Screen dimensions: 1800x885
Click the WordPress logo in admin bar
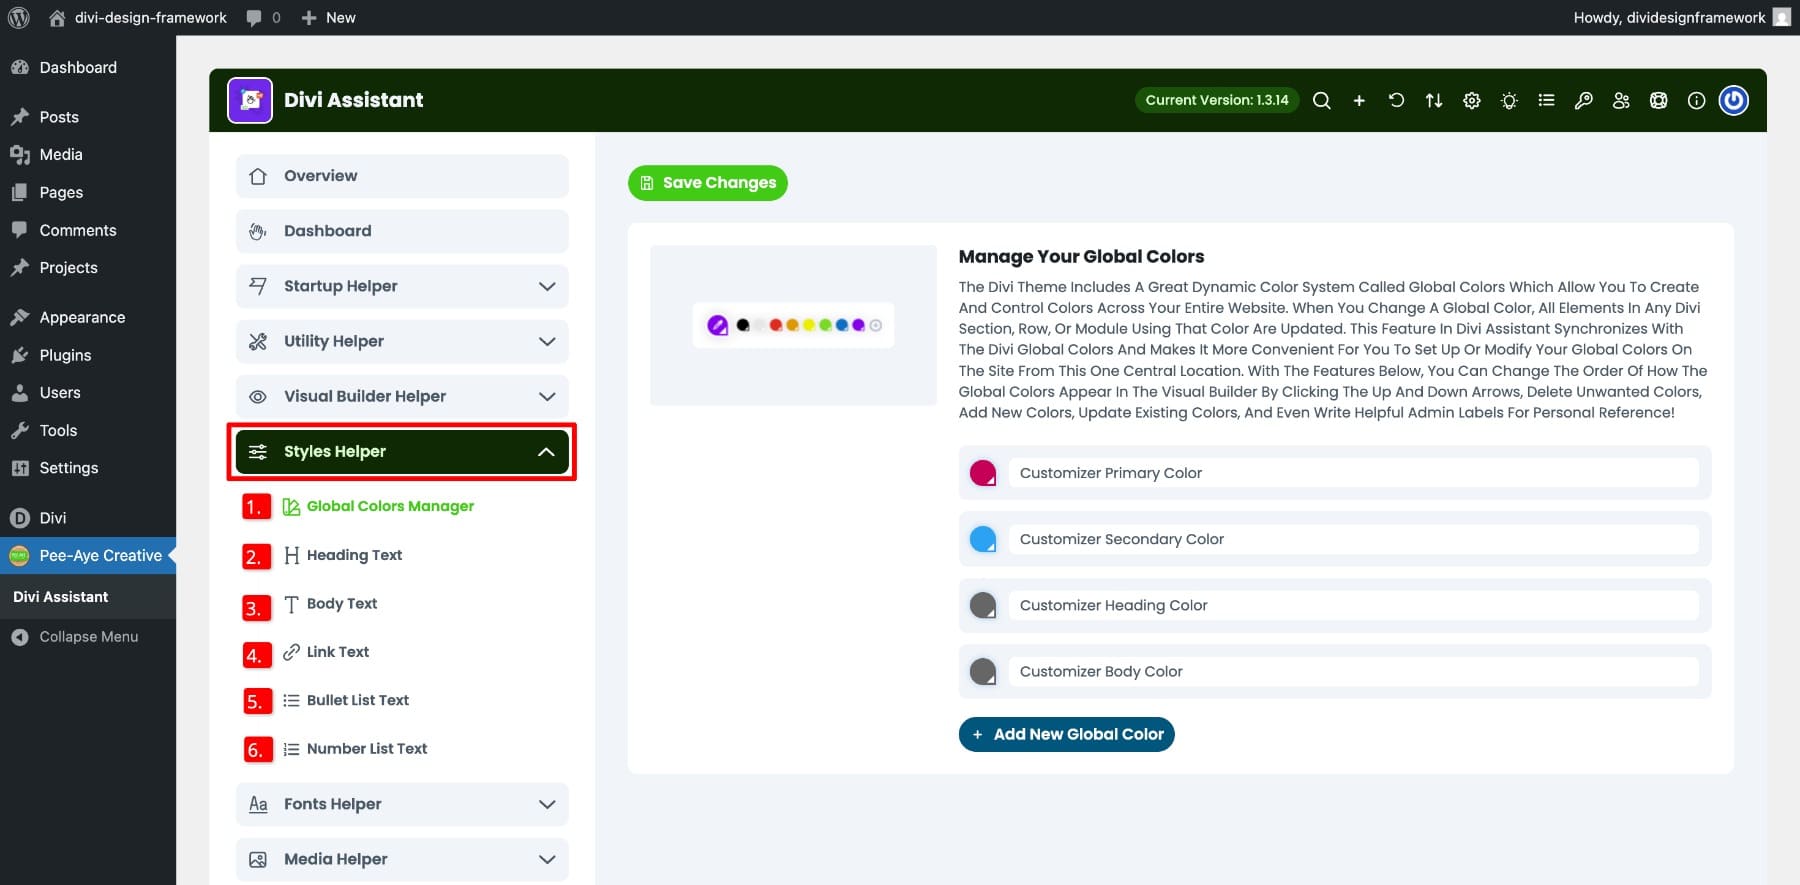[x=18, y=17]
